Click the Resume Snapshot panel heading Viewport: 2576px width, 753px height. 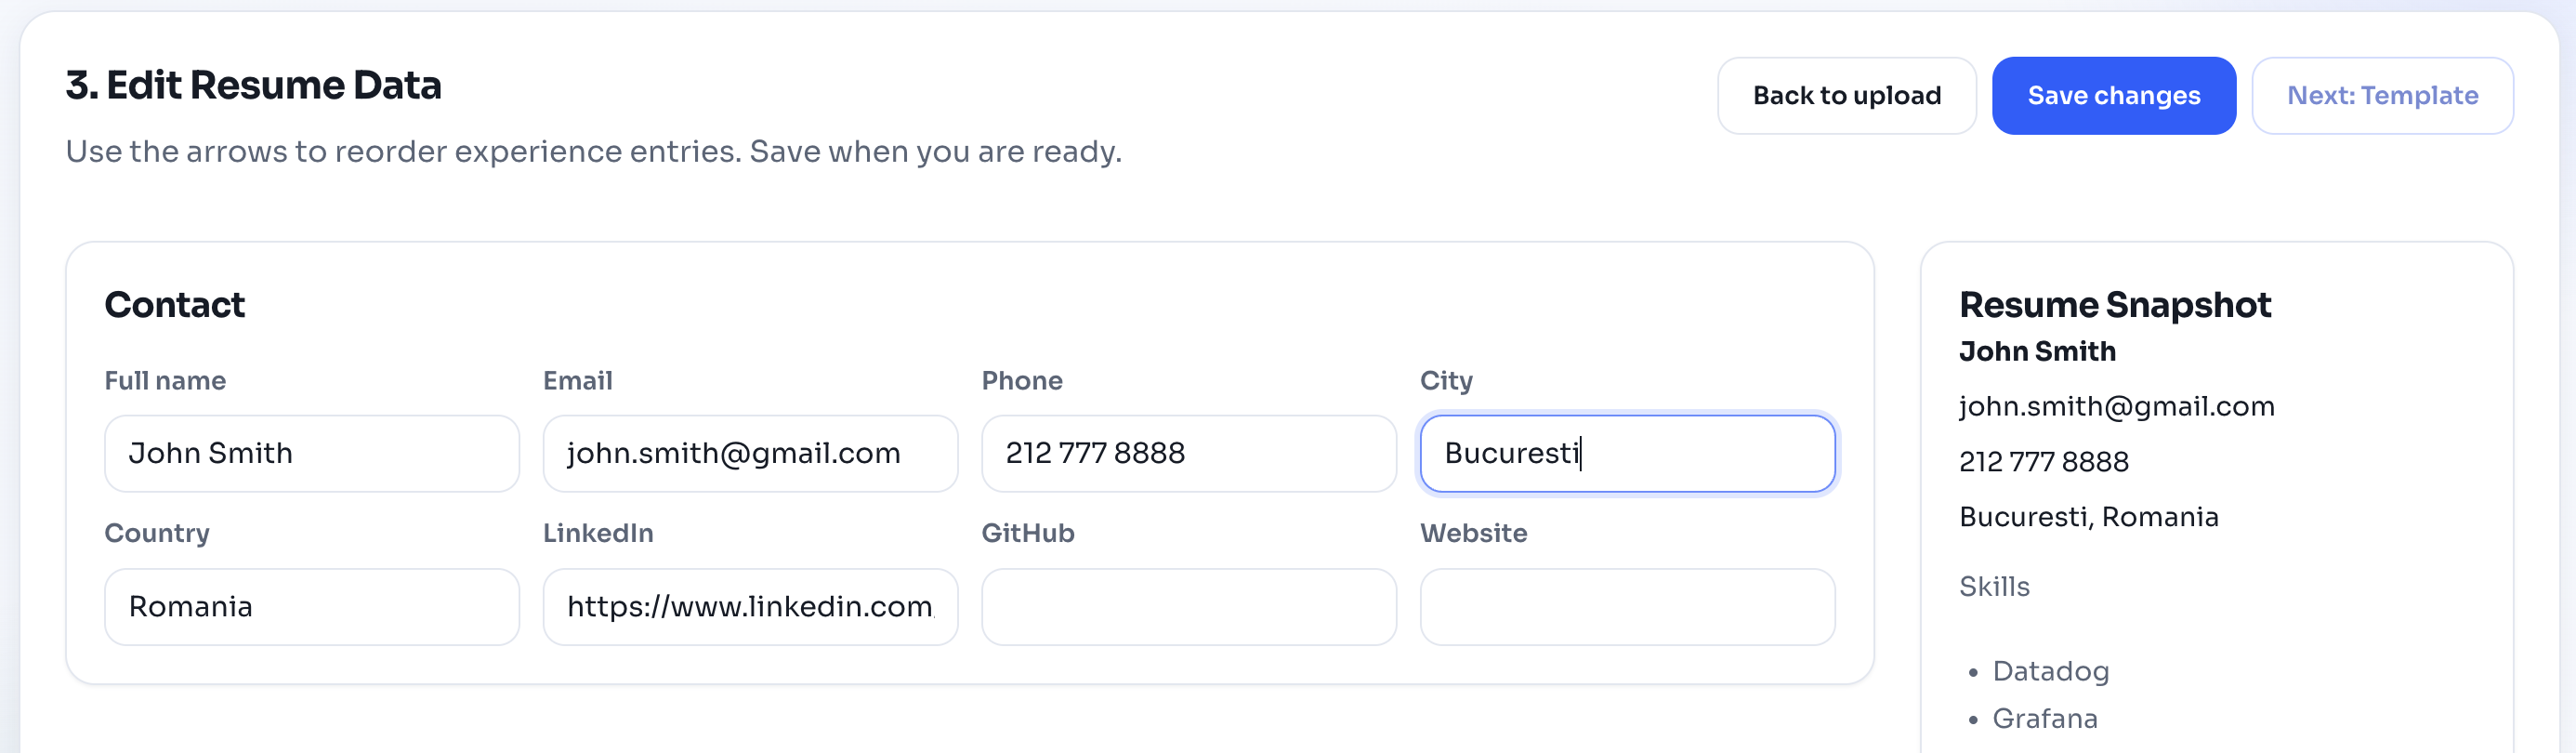pyautogui.click(x=2114, y=305)
